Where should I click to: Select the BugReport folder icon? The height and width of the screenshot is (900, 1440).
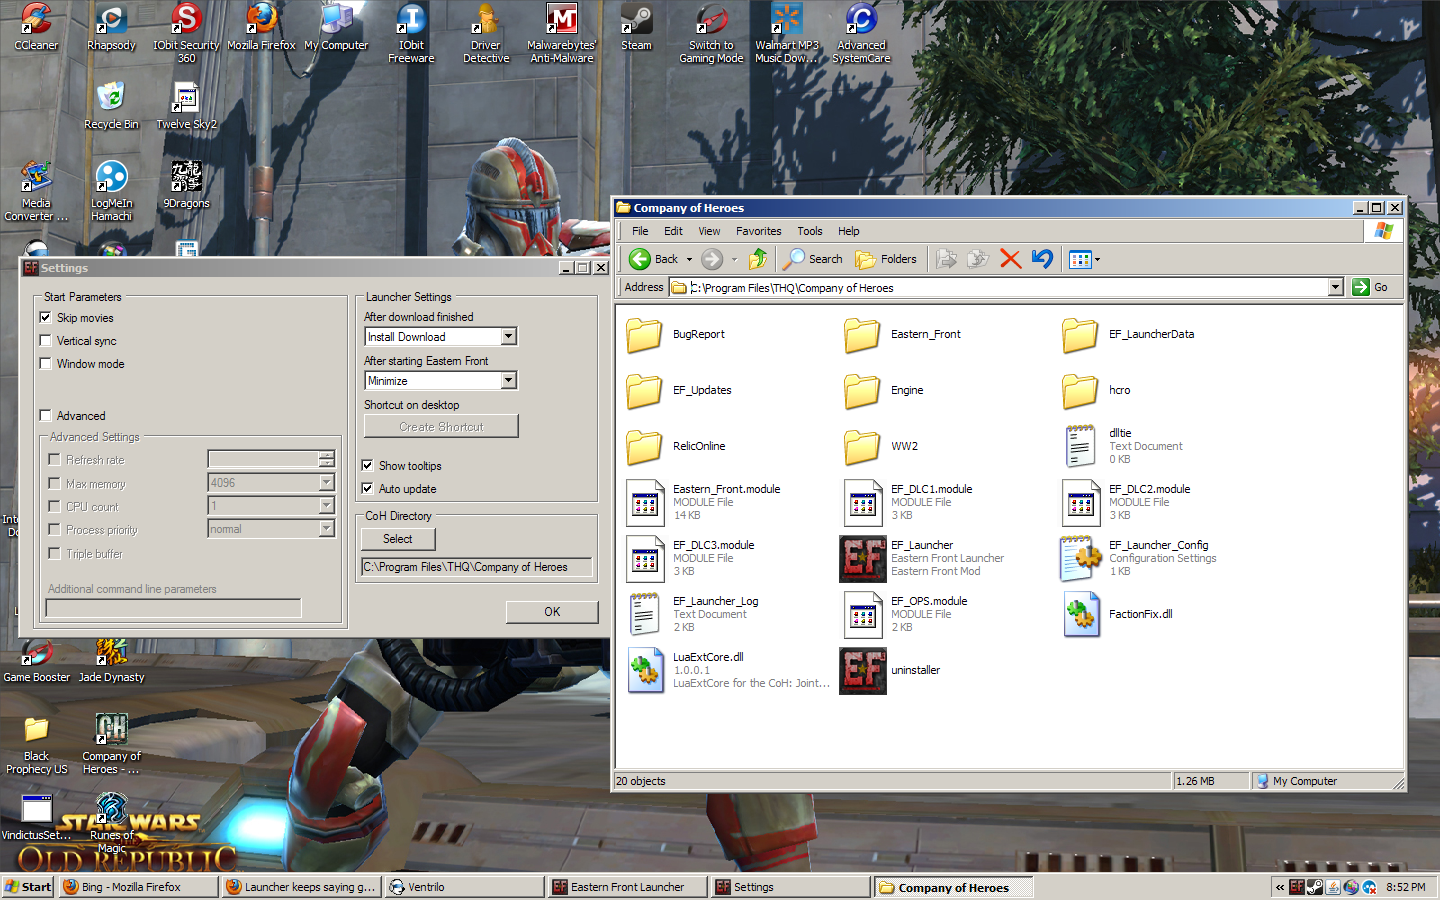644,335
